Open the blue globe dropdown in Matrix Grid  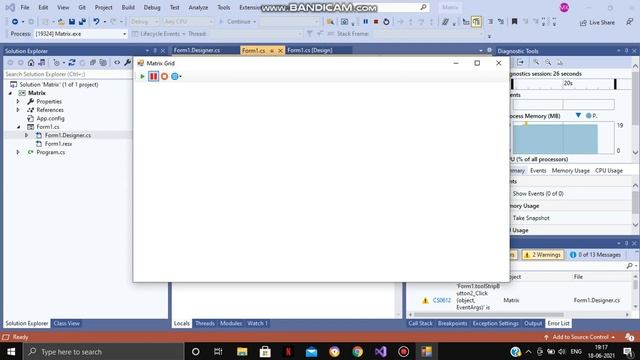pos(176,76)
